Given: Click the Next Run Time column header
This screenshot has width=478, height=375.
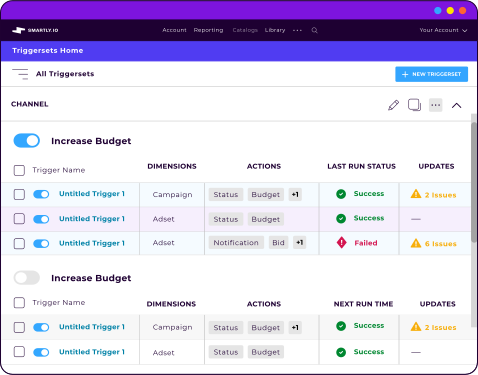Looking at the screenshot, I should tap(363, 304).
